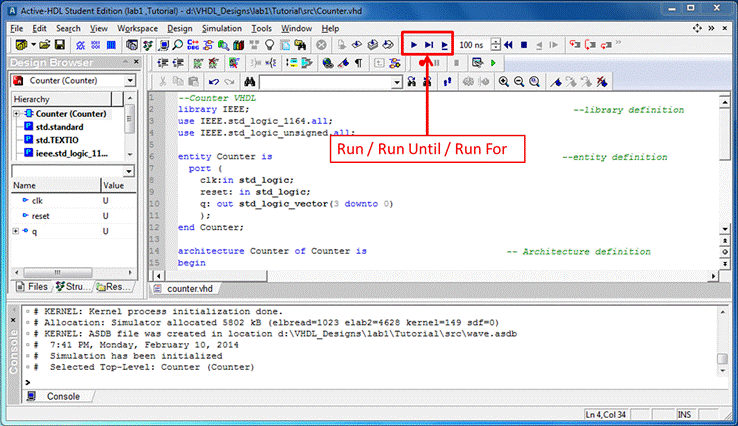Click the globe icon in editor toolbar
The image size is (738, 426).
click(328, 63)
